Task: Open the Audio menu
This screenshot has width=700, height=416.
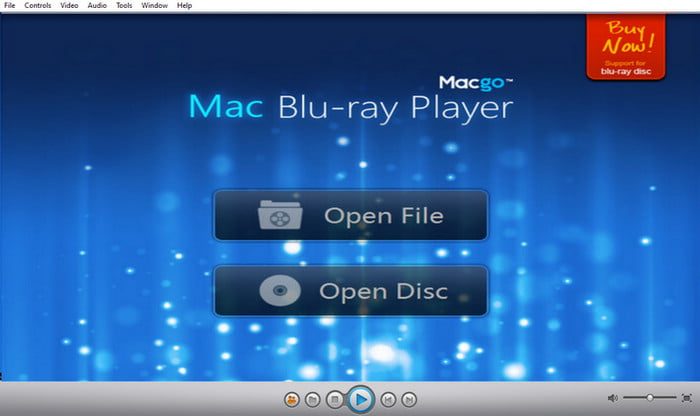Action: pyautogui.click(x=97, y=5)
